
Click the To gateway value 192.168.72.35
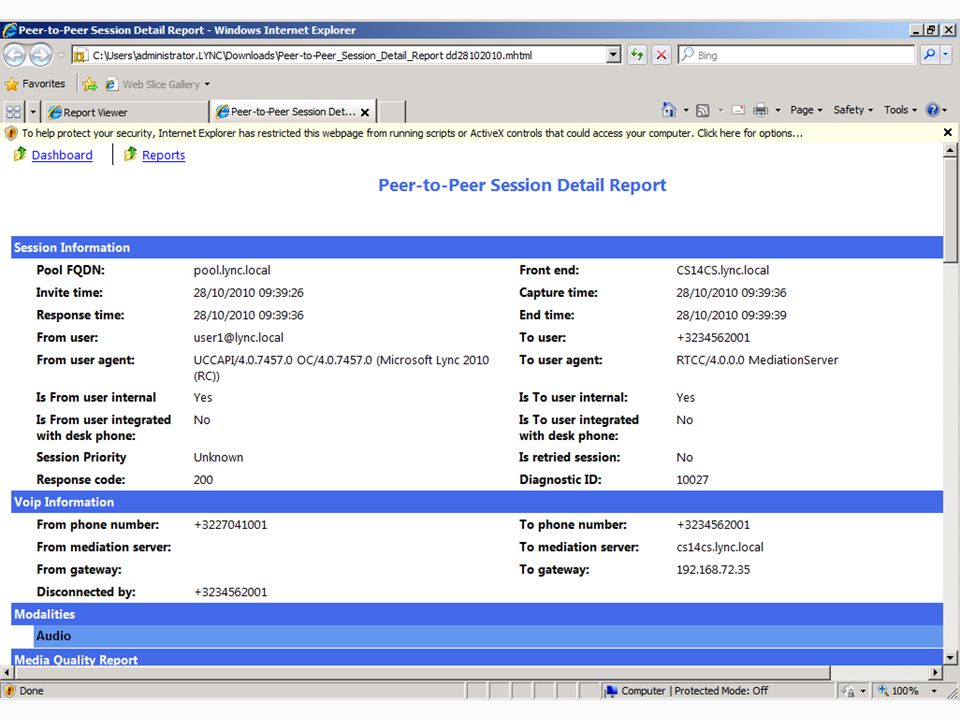[x=713, y=569]
